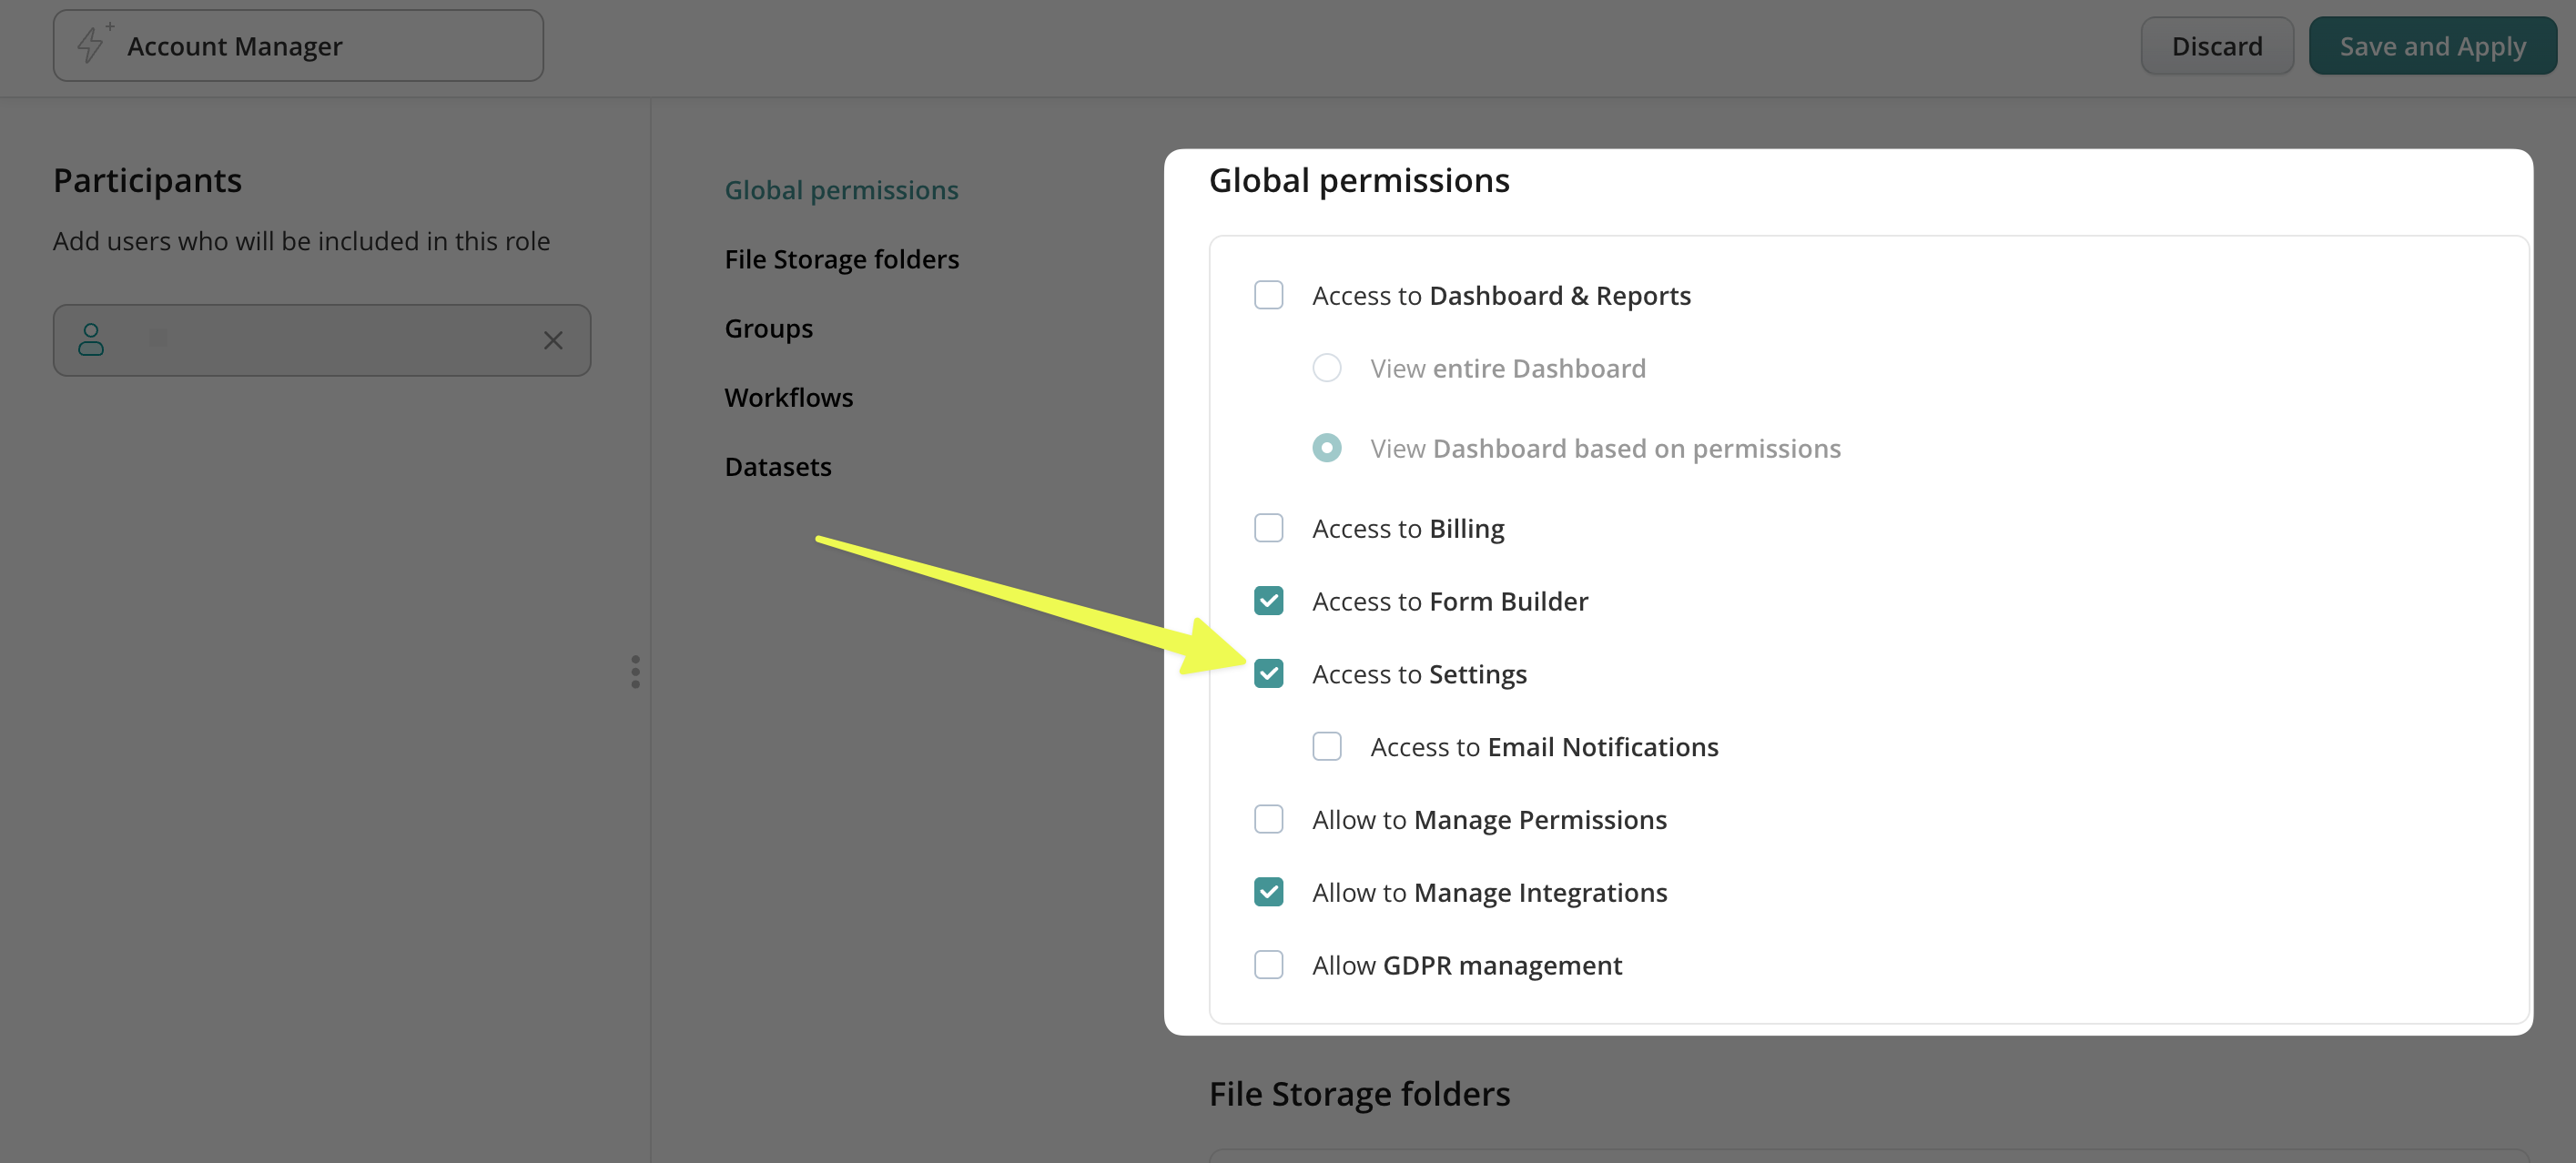Screen dimensions: 2576x1163
Task: Select View entire Dashboard radio option
Action: tap(1326, 368)
